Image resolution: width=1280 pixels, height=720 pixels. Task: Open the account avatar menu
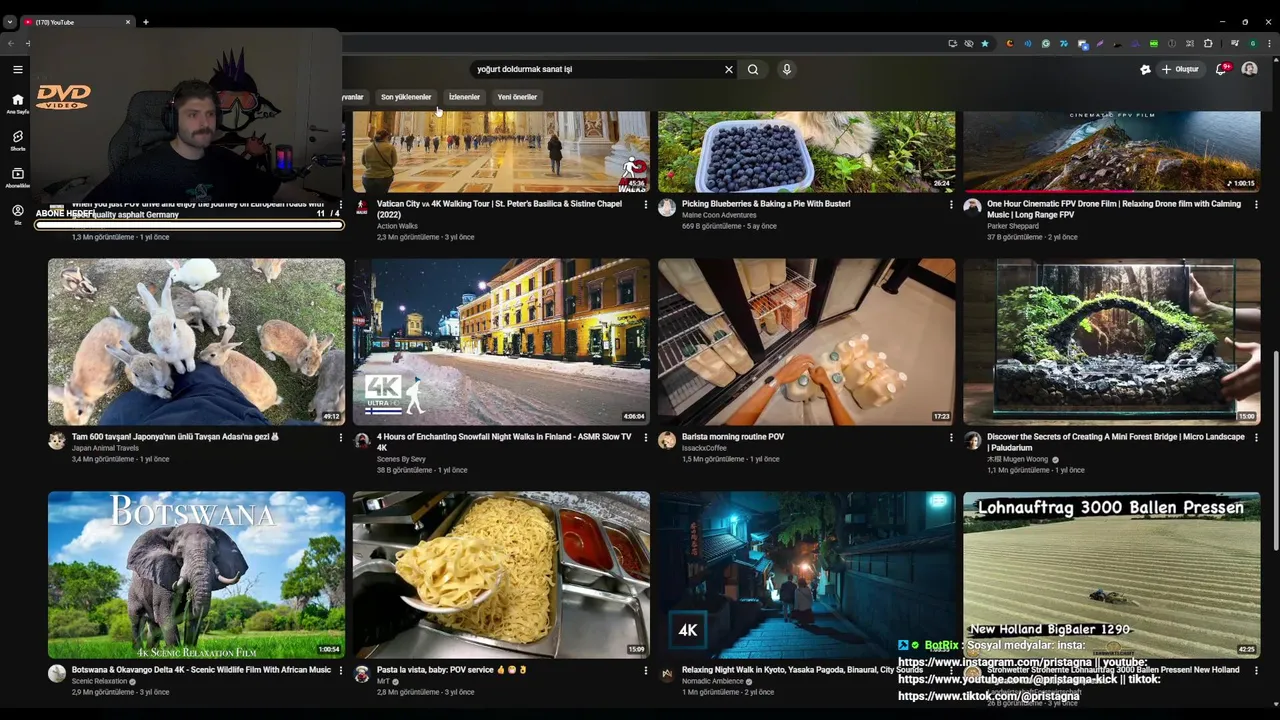(x=1249, y=69)
